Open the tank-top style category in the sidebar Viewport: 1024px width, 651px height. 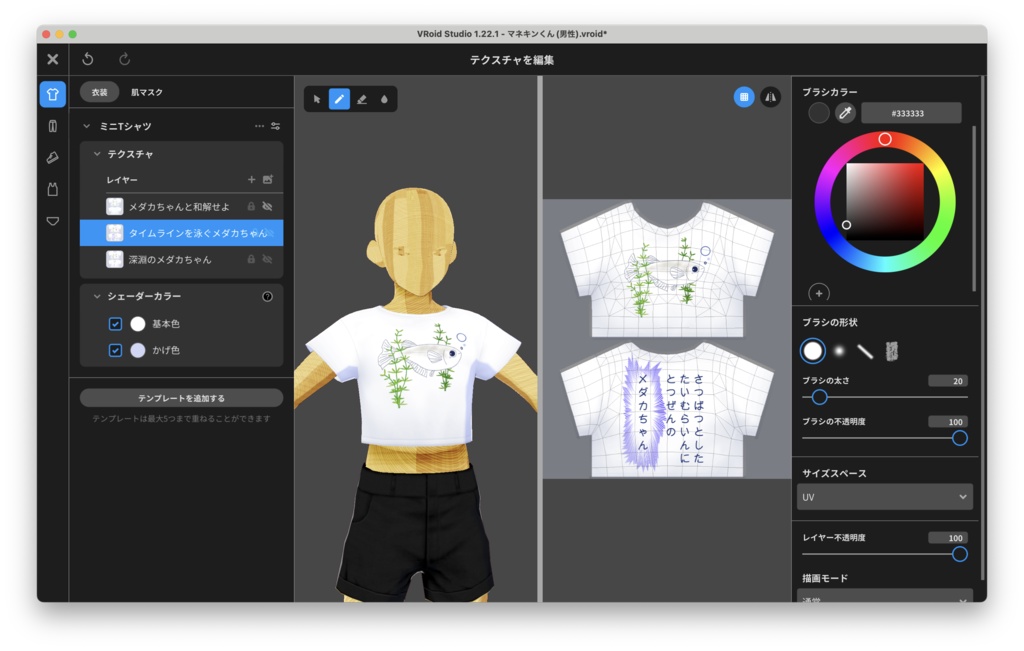tap(53, 189)
